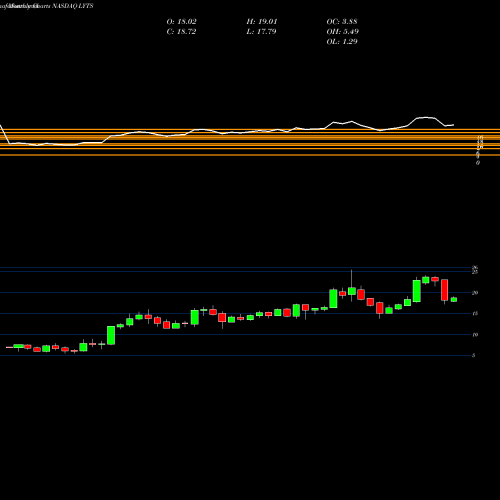
Task: Select the close value 'C: 18.72'
Action: (181, 32)
